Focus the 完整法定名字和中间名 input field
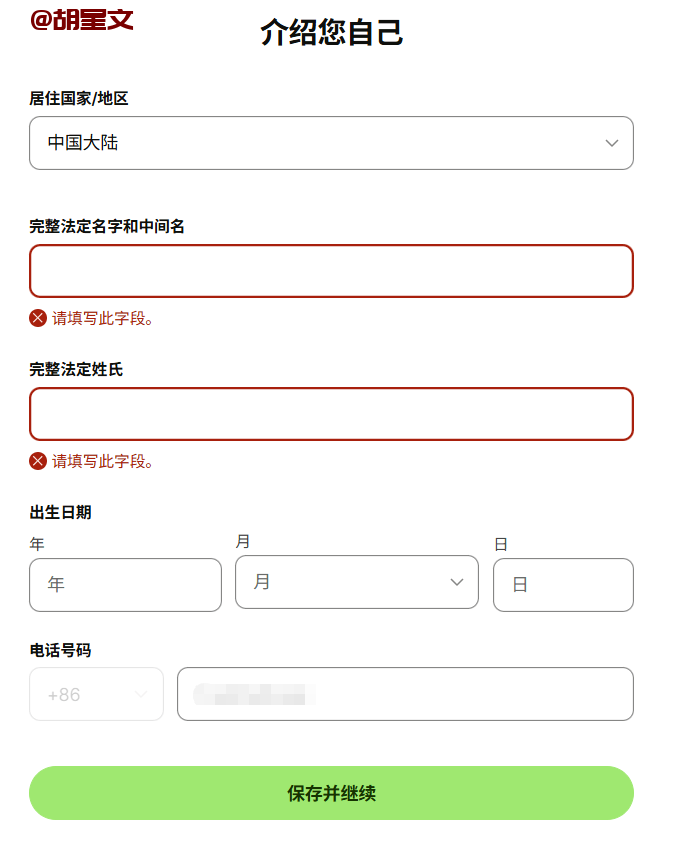Viewport: 680px width, 850px height. pos(331,271)
